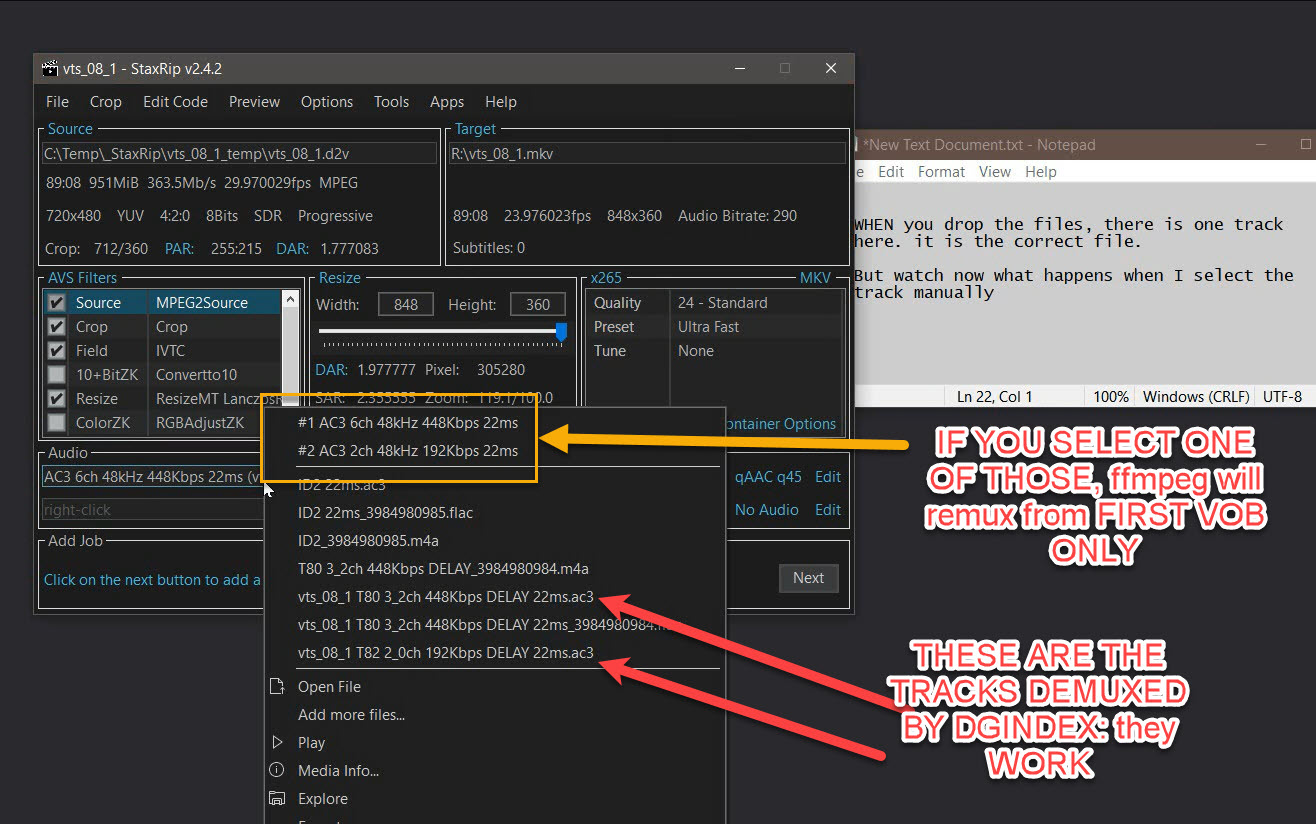The image size is (1316, 824).
Task: Enable the 10+BitZK filter checkbox
Action: pyautogui.click(x=57, y=375)
